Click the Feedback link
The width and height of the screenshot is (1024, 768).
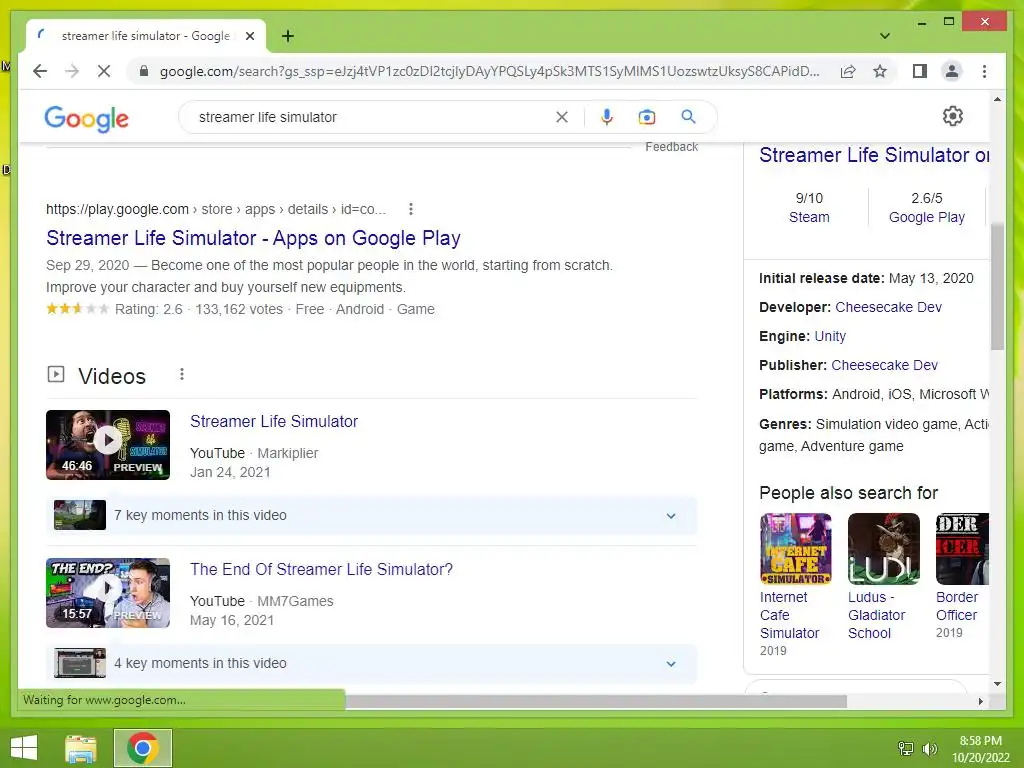point(671,147)
